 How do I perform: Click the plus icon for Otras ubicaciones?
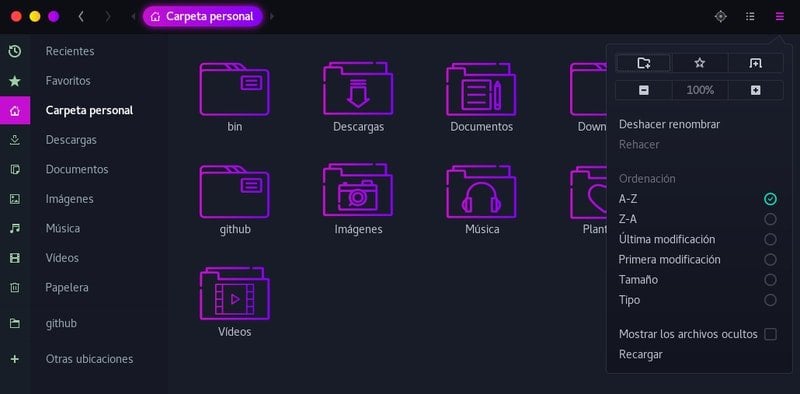[x=15, y=359]
